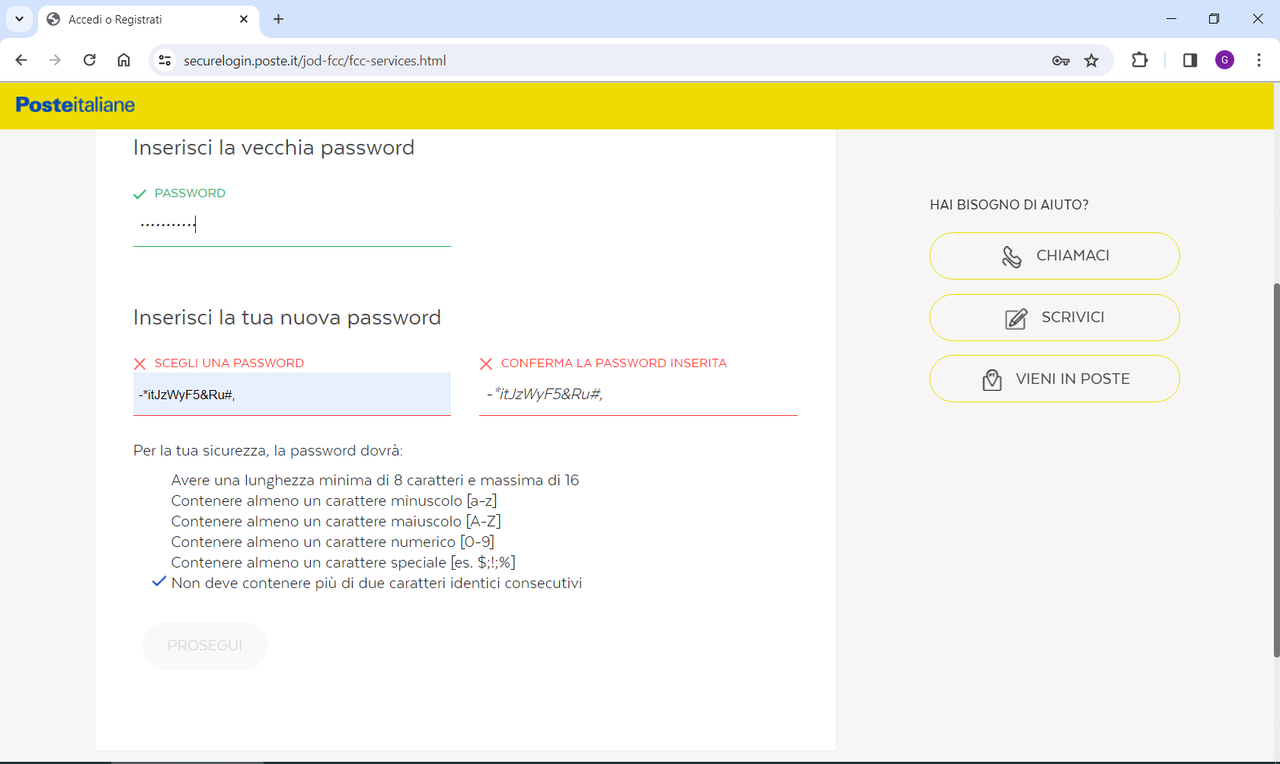Restore down the Chrome window
This screenshot has width=1280, height=764.
pyautogui.click(x=1214, y=19)
